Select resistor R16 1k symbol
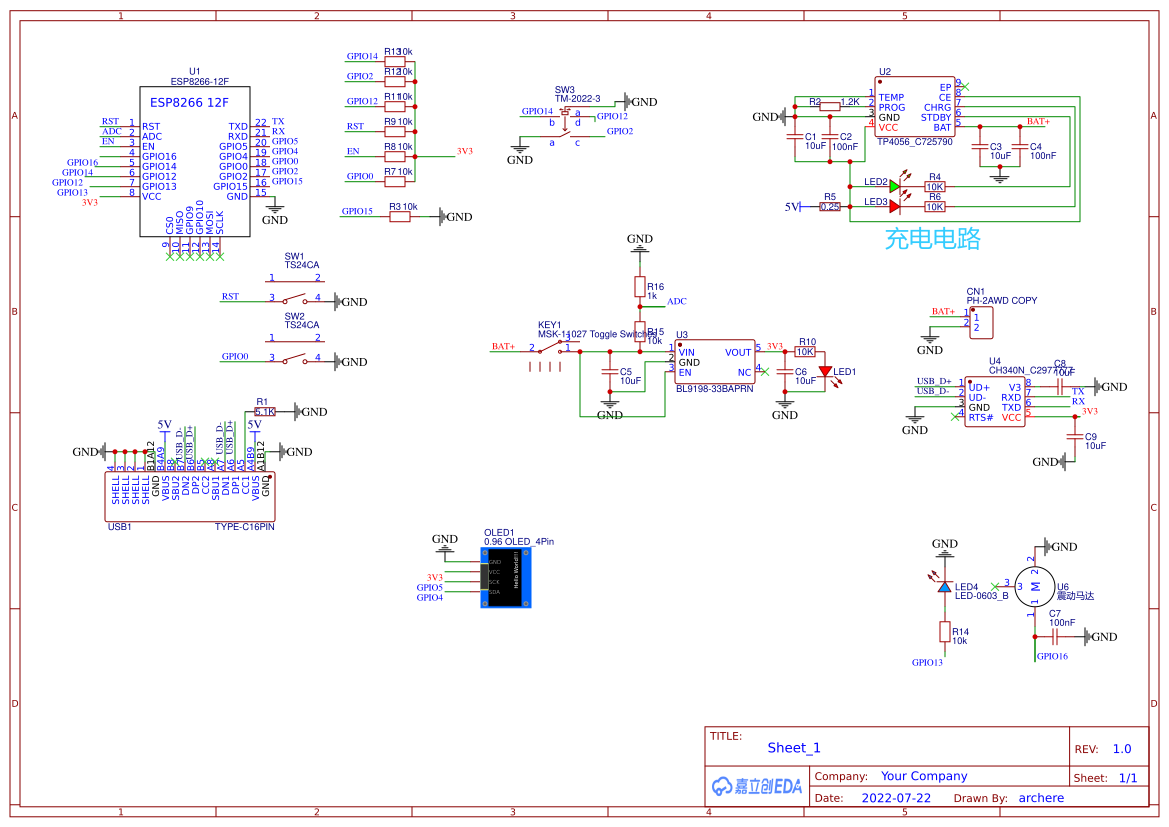 640,286
